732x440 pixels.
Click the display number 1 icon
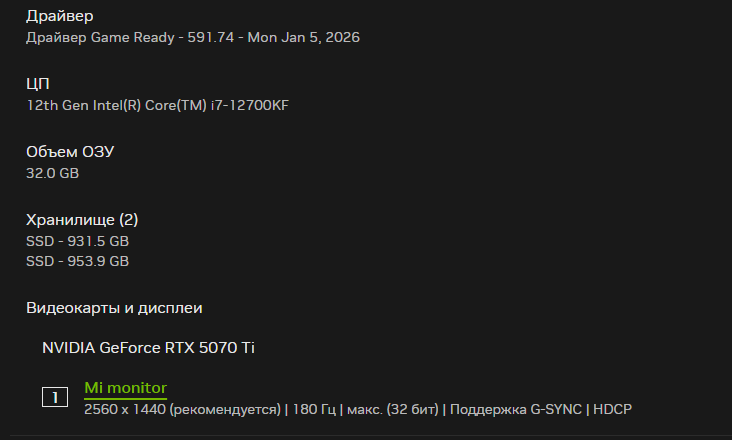(x=55, y=397)
